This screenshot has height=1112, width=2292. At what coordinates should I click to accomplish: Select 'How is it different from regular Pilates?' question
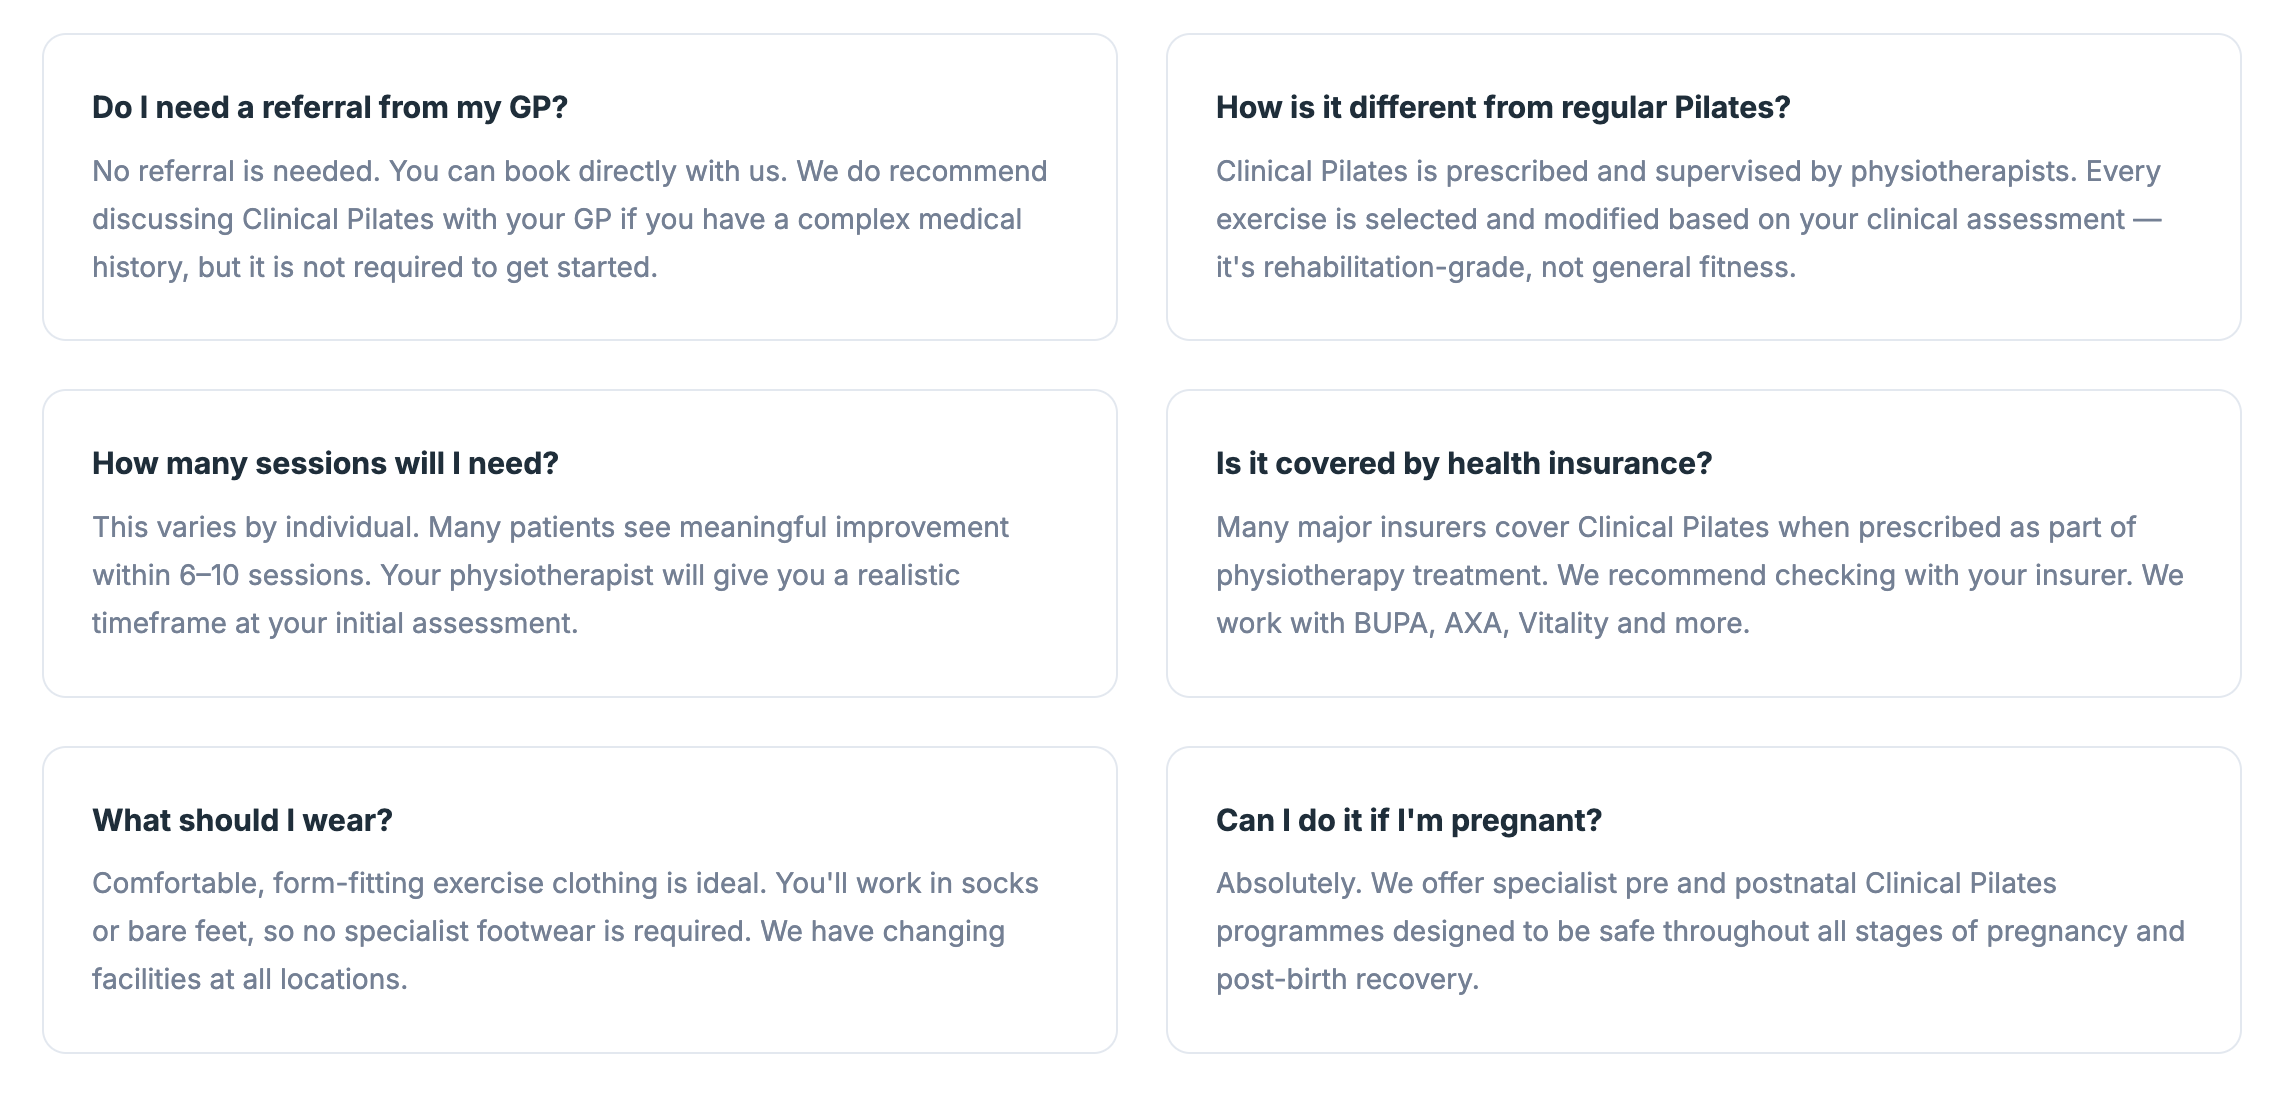click(x=1502, y=107)
